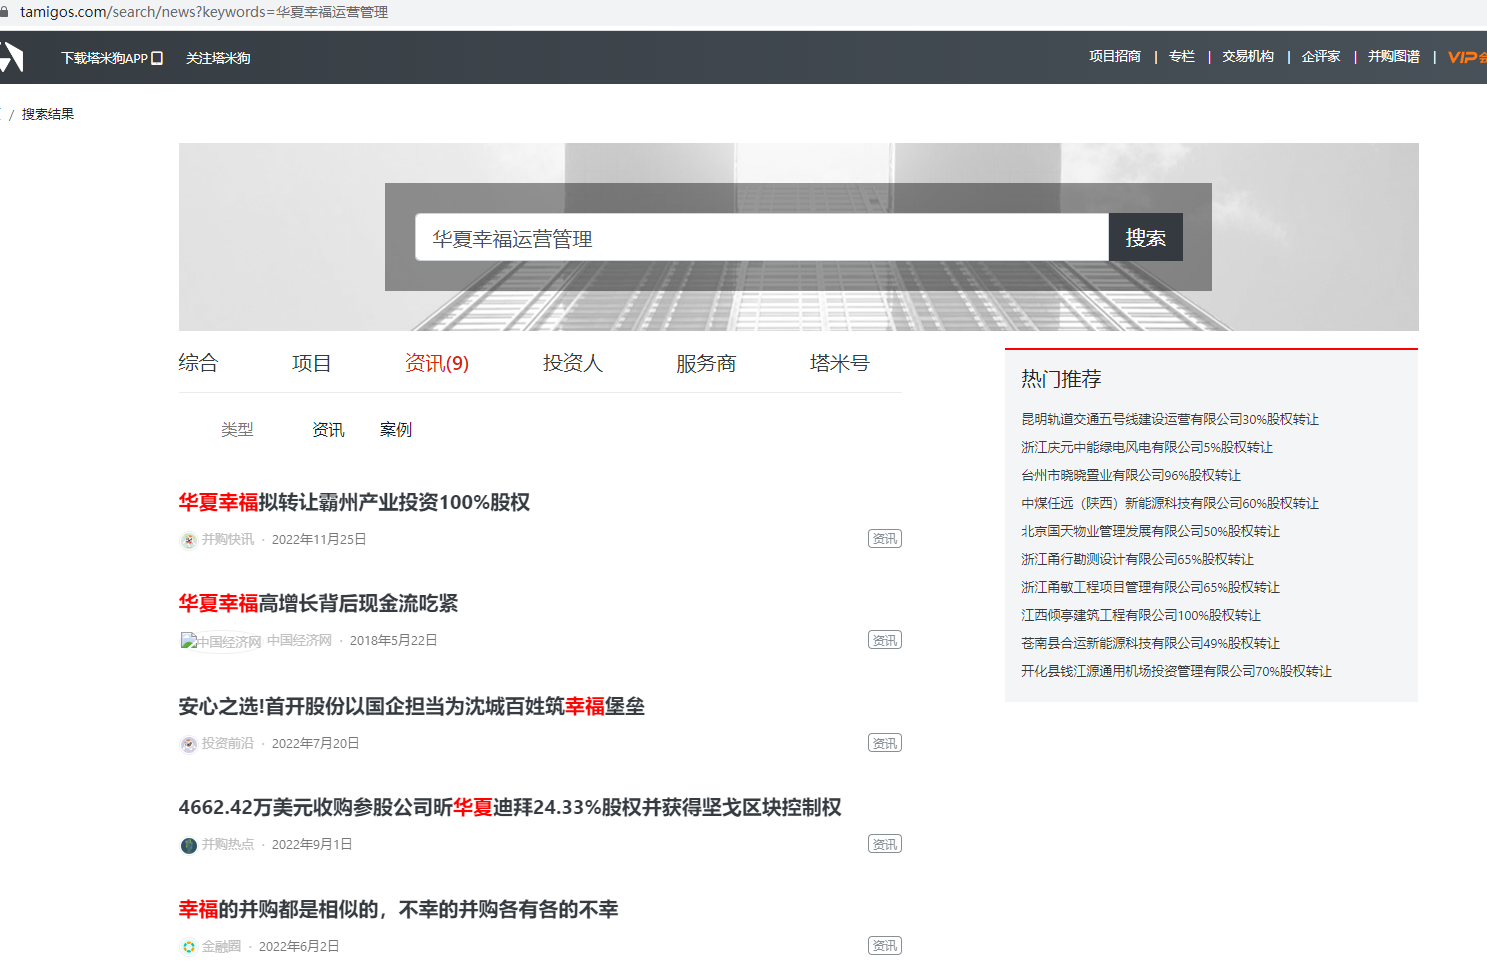
Task: Go to 并购图谱 in navigation
Action: 1394,57
